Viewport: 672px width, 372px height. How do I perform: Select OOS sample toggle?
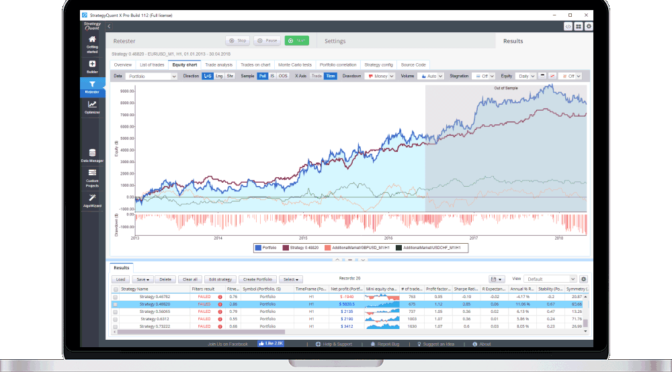point(283,76)
